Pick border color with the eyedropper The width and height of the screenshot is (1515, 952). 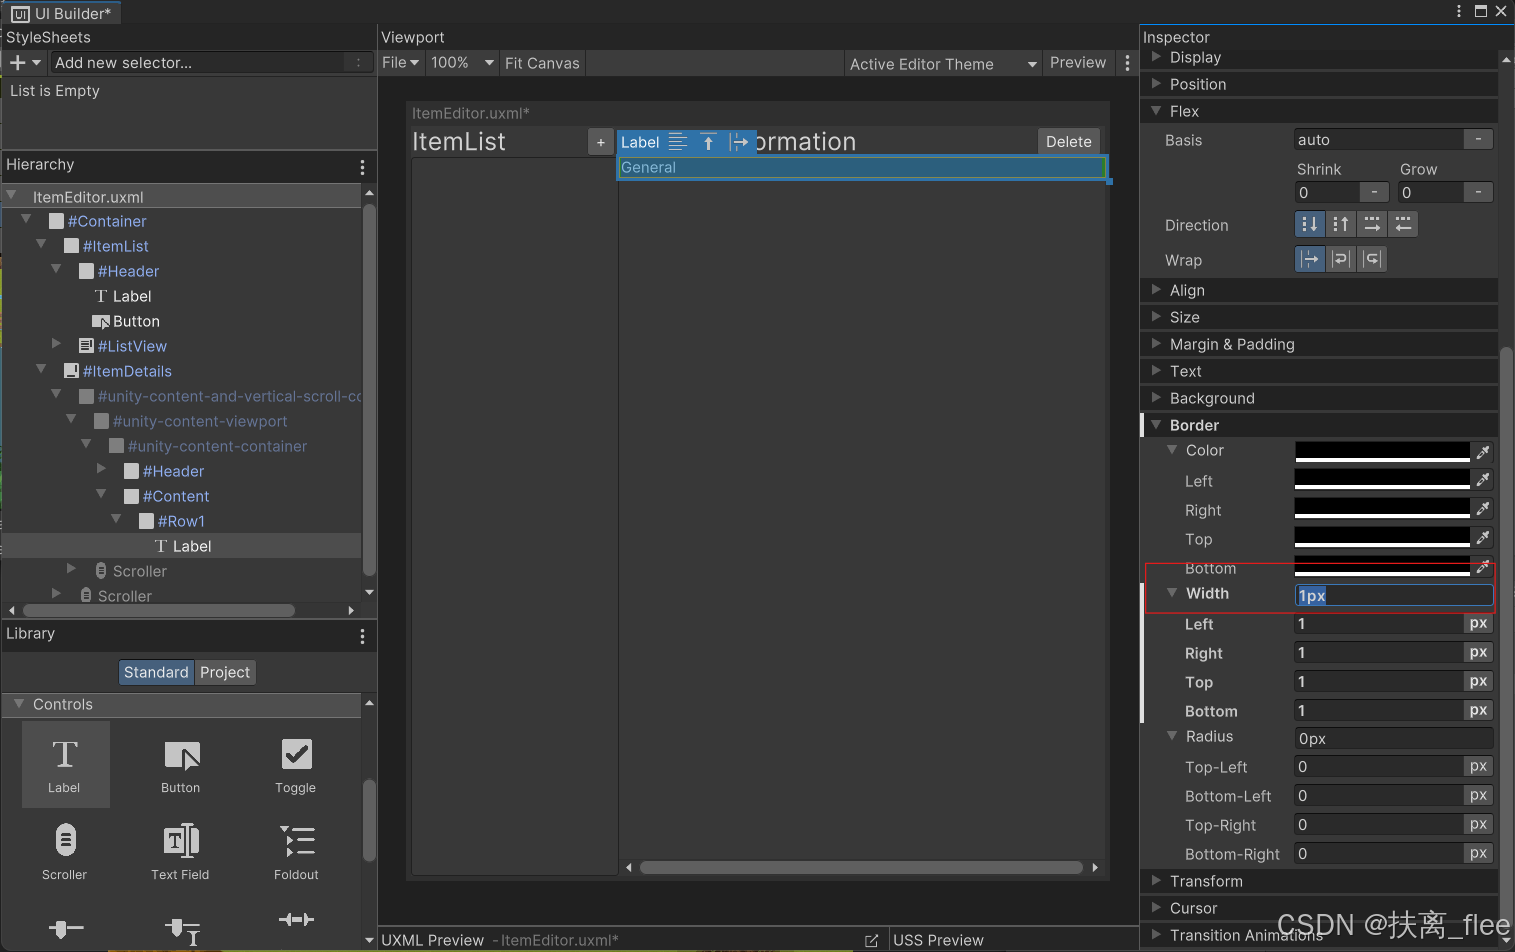point(1483,451)
